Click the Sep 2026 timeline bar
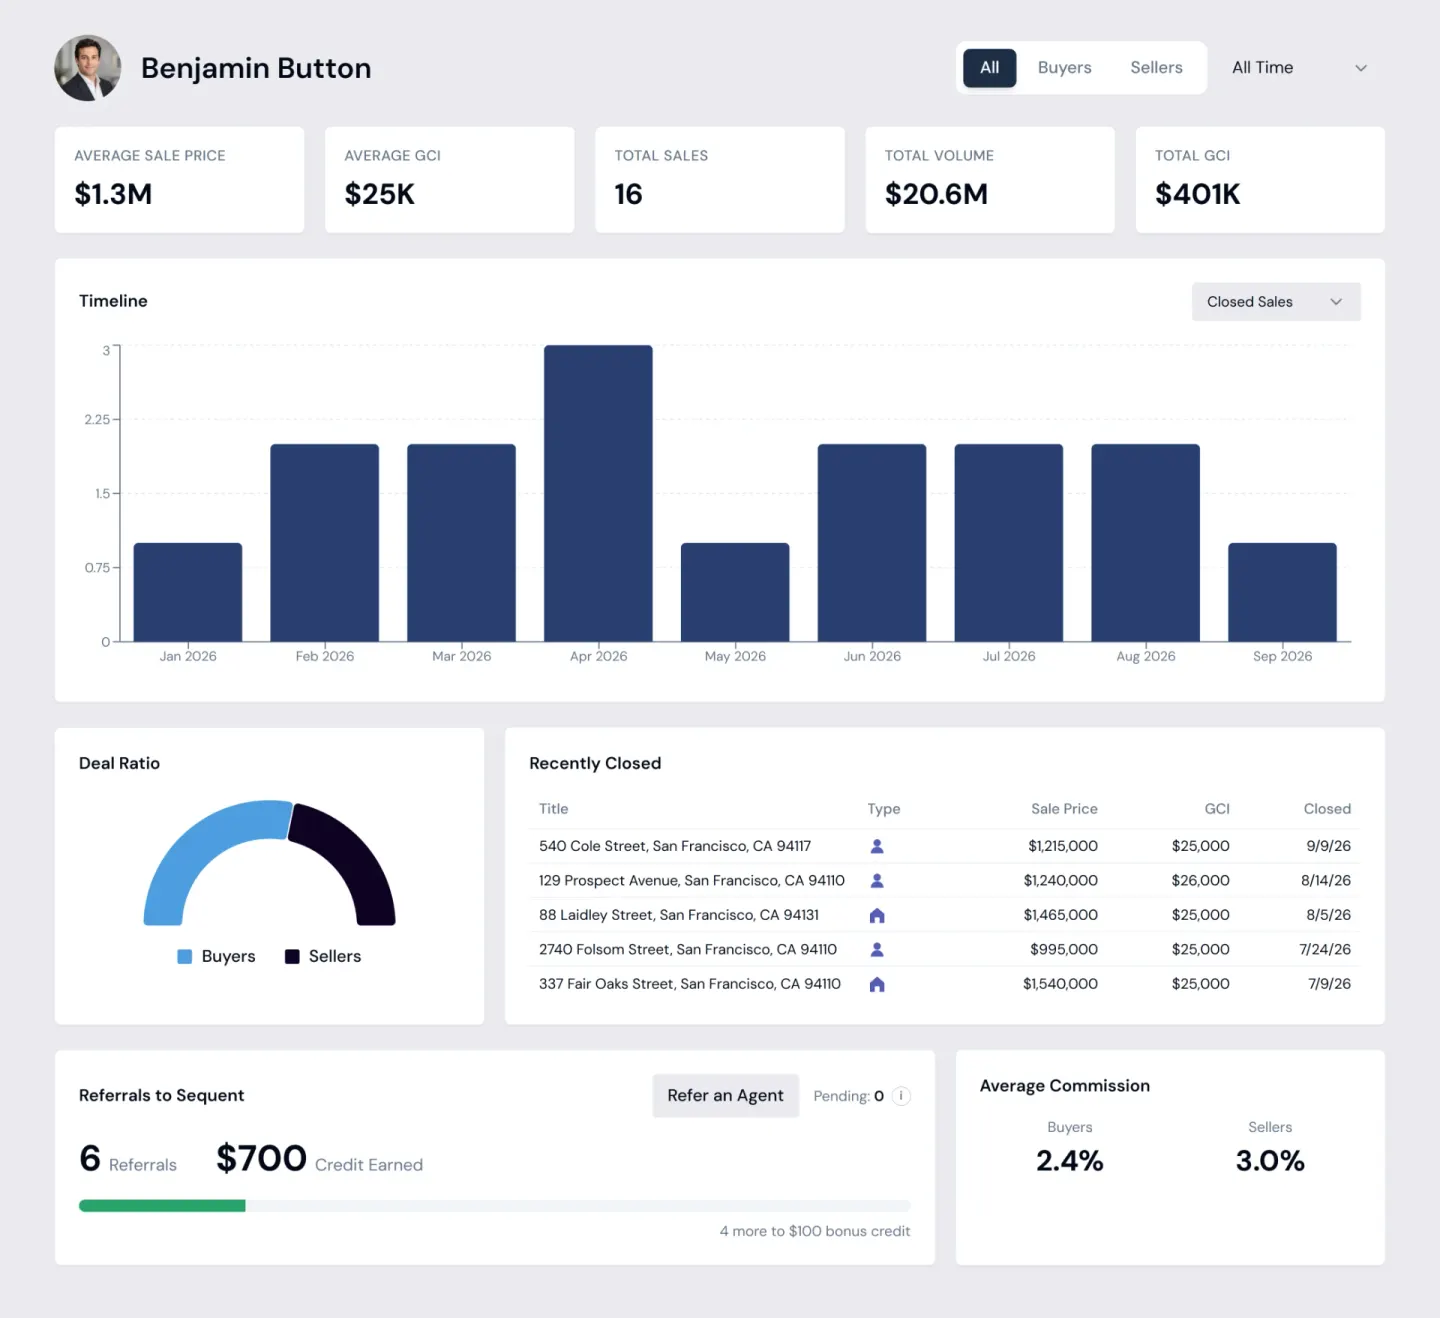1440x1318 pixels. (1282, 592)
